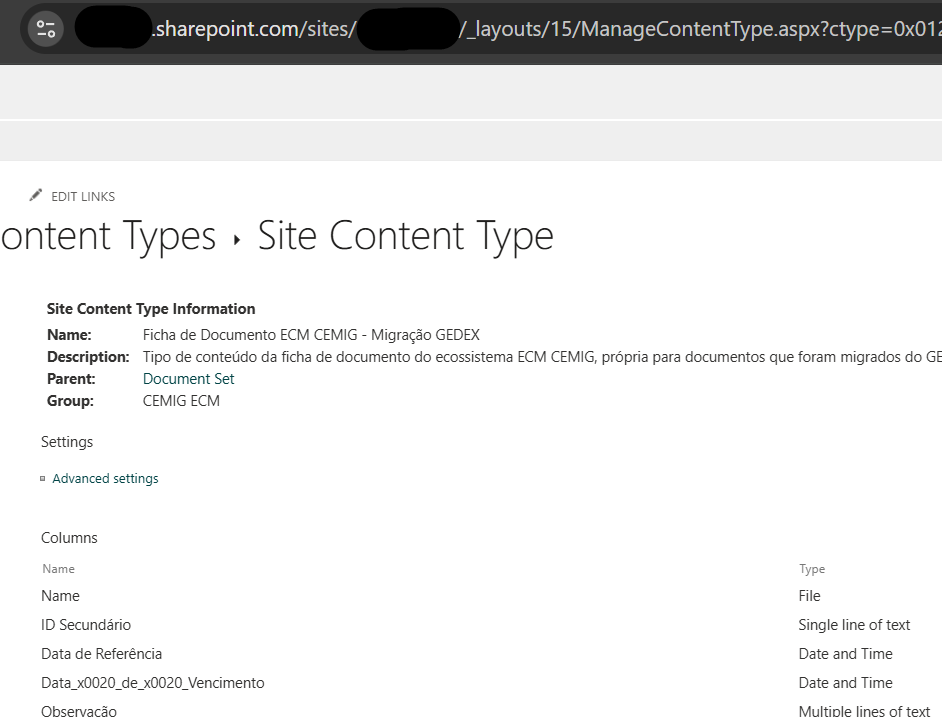This screenshot has height=717, width=942.
Task: Click the Site Content Type page title
Action: point(406,236)
